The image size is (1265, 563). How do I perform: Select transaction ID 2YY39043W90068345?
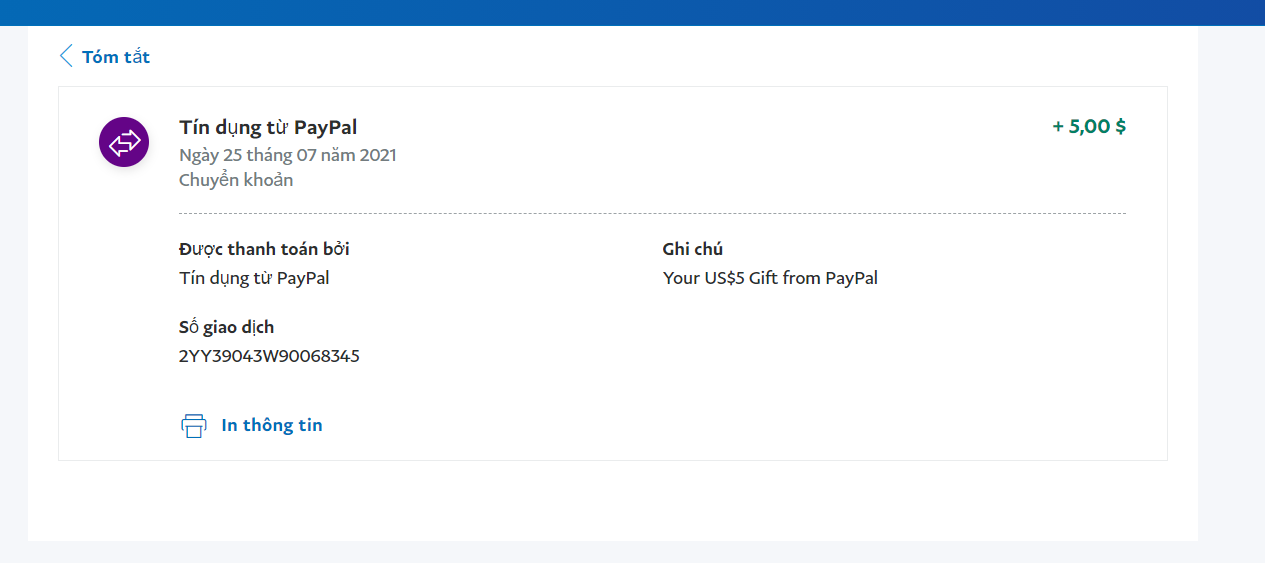(x=269, y=356)
